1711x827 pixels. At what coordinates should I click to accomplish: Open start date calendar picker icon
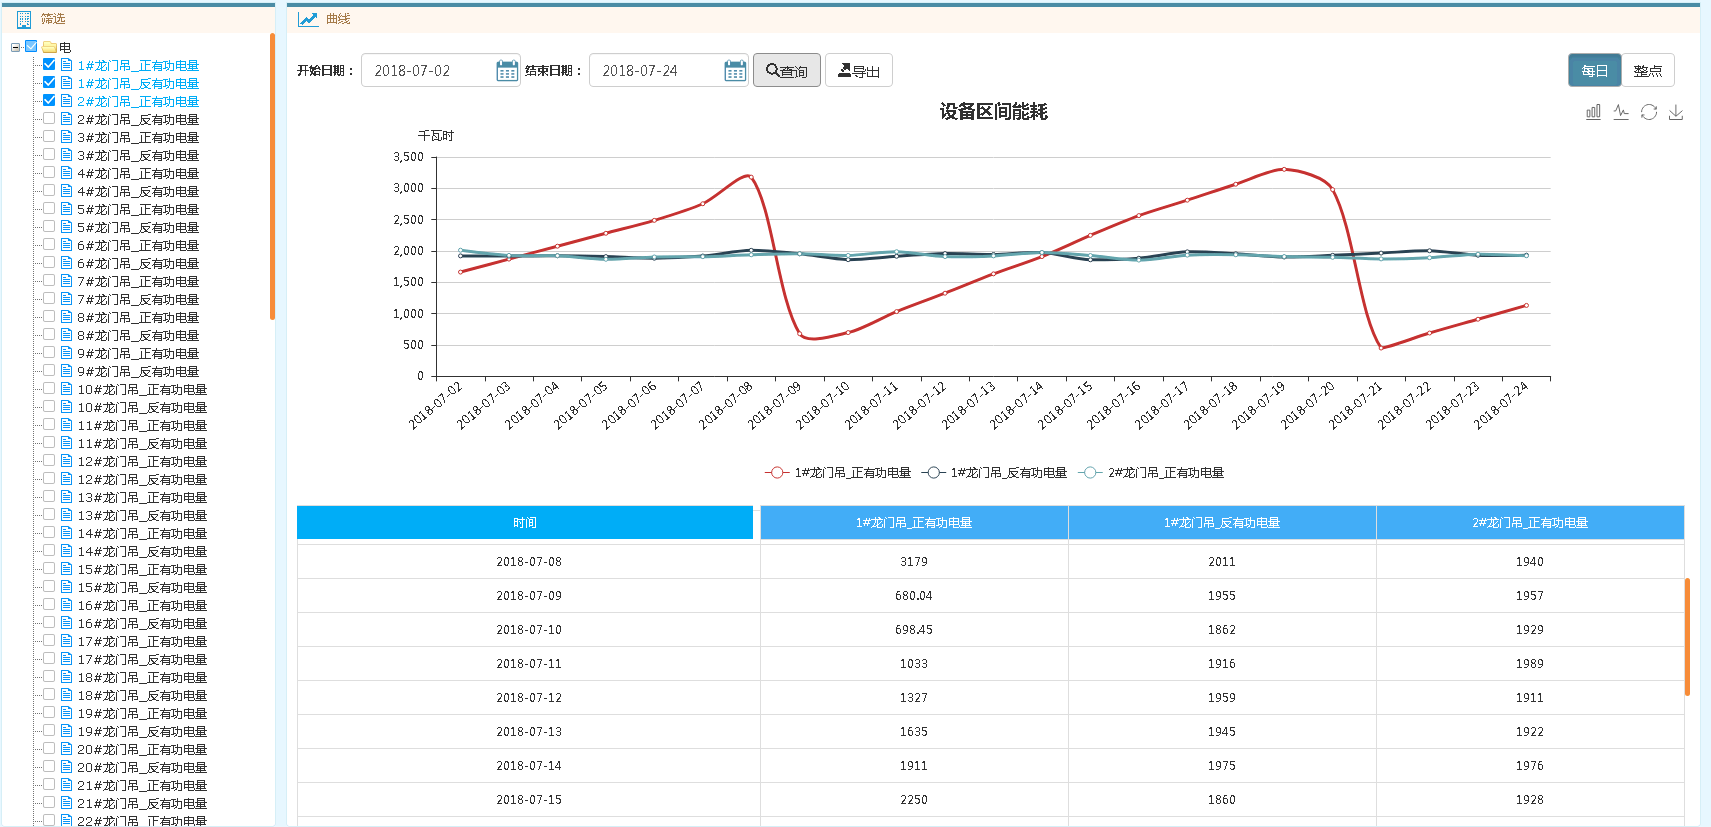click(507, 70)
